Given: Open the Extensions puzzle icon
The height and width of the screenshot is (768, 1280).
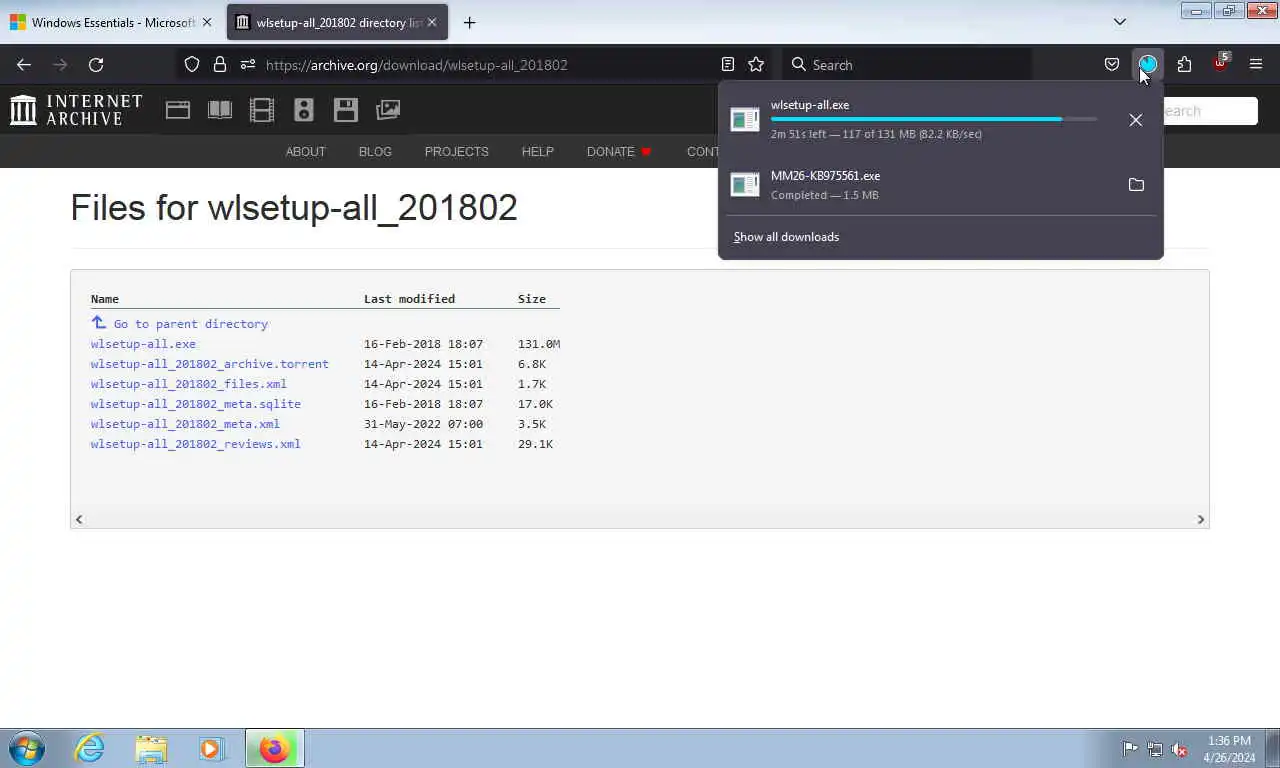Looking at the screenshot, I should click(1184, 65).
